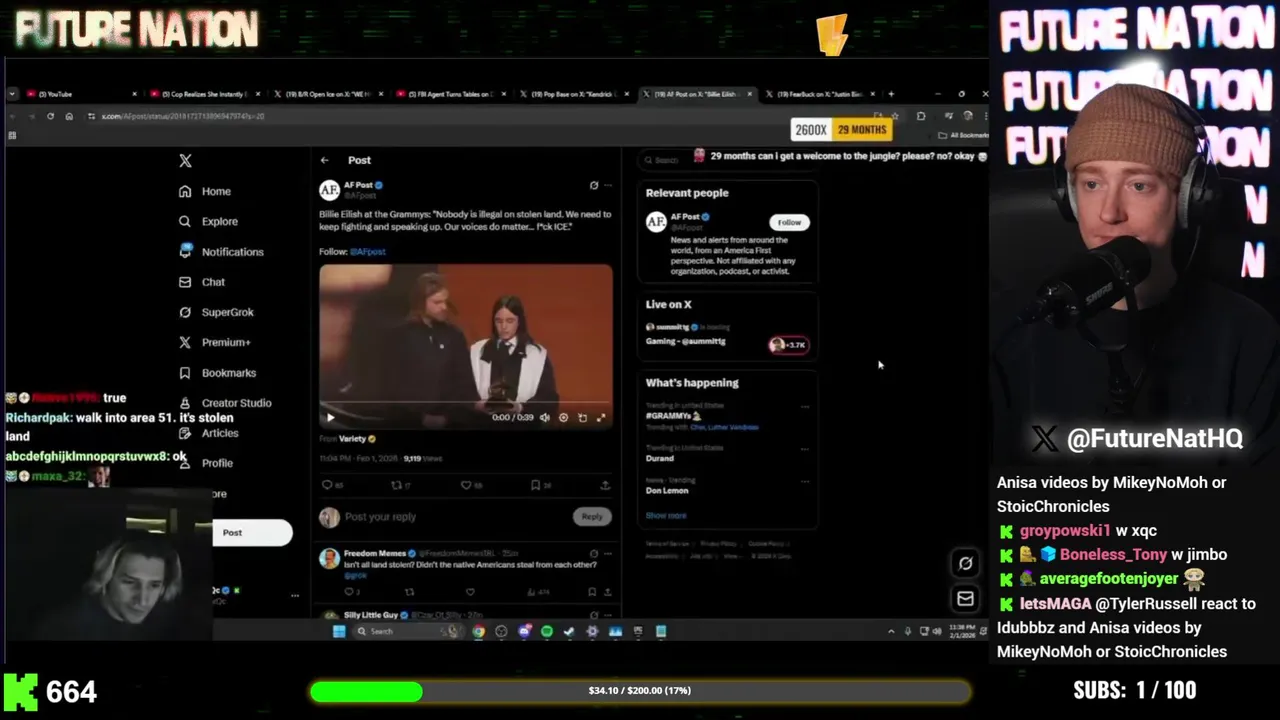The width and height of the screenshot is (1280, 720).
Task: Go to Home in X sidebar
Action: 205,191
